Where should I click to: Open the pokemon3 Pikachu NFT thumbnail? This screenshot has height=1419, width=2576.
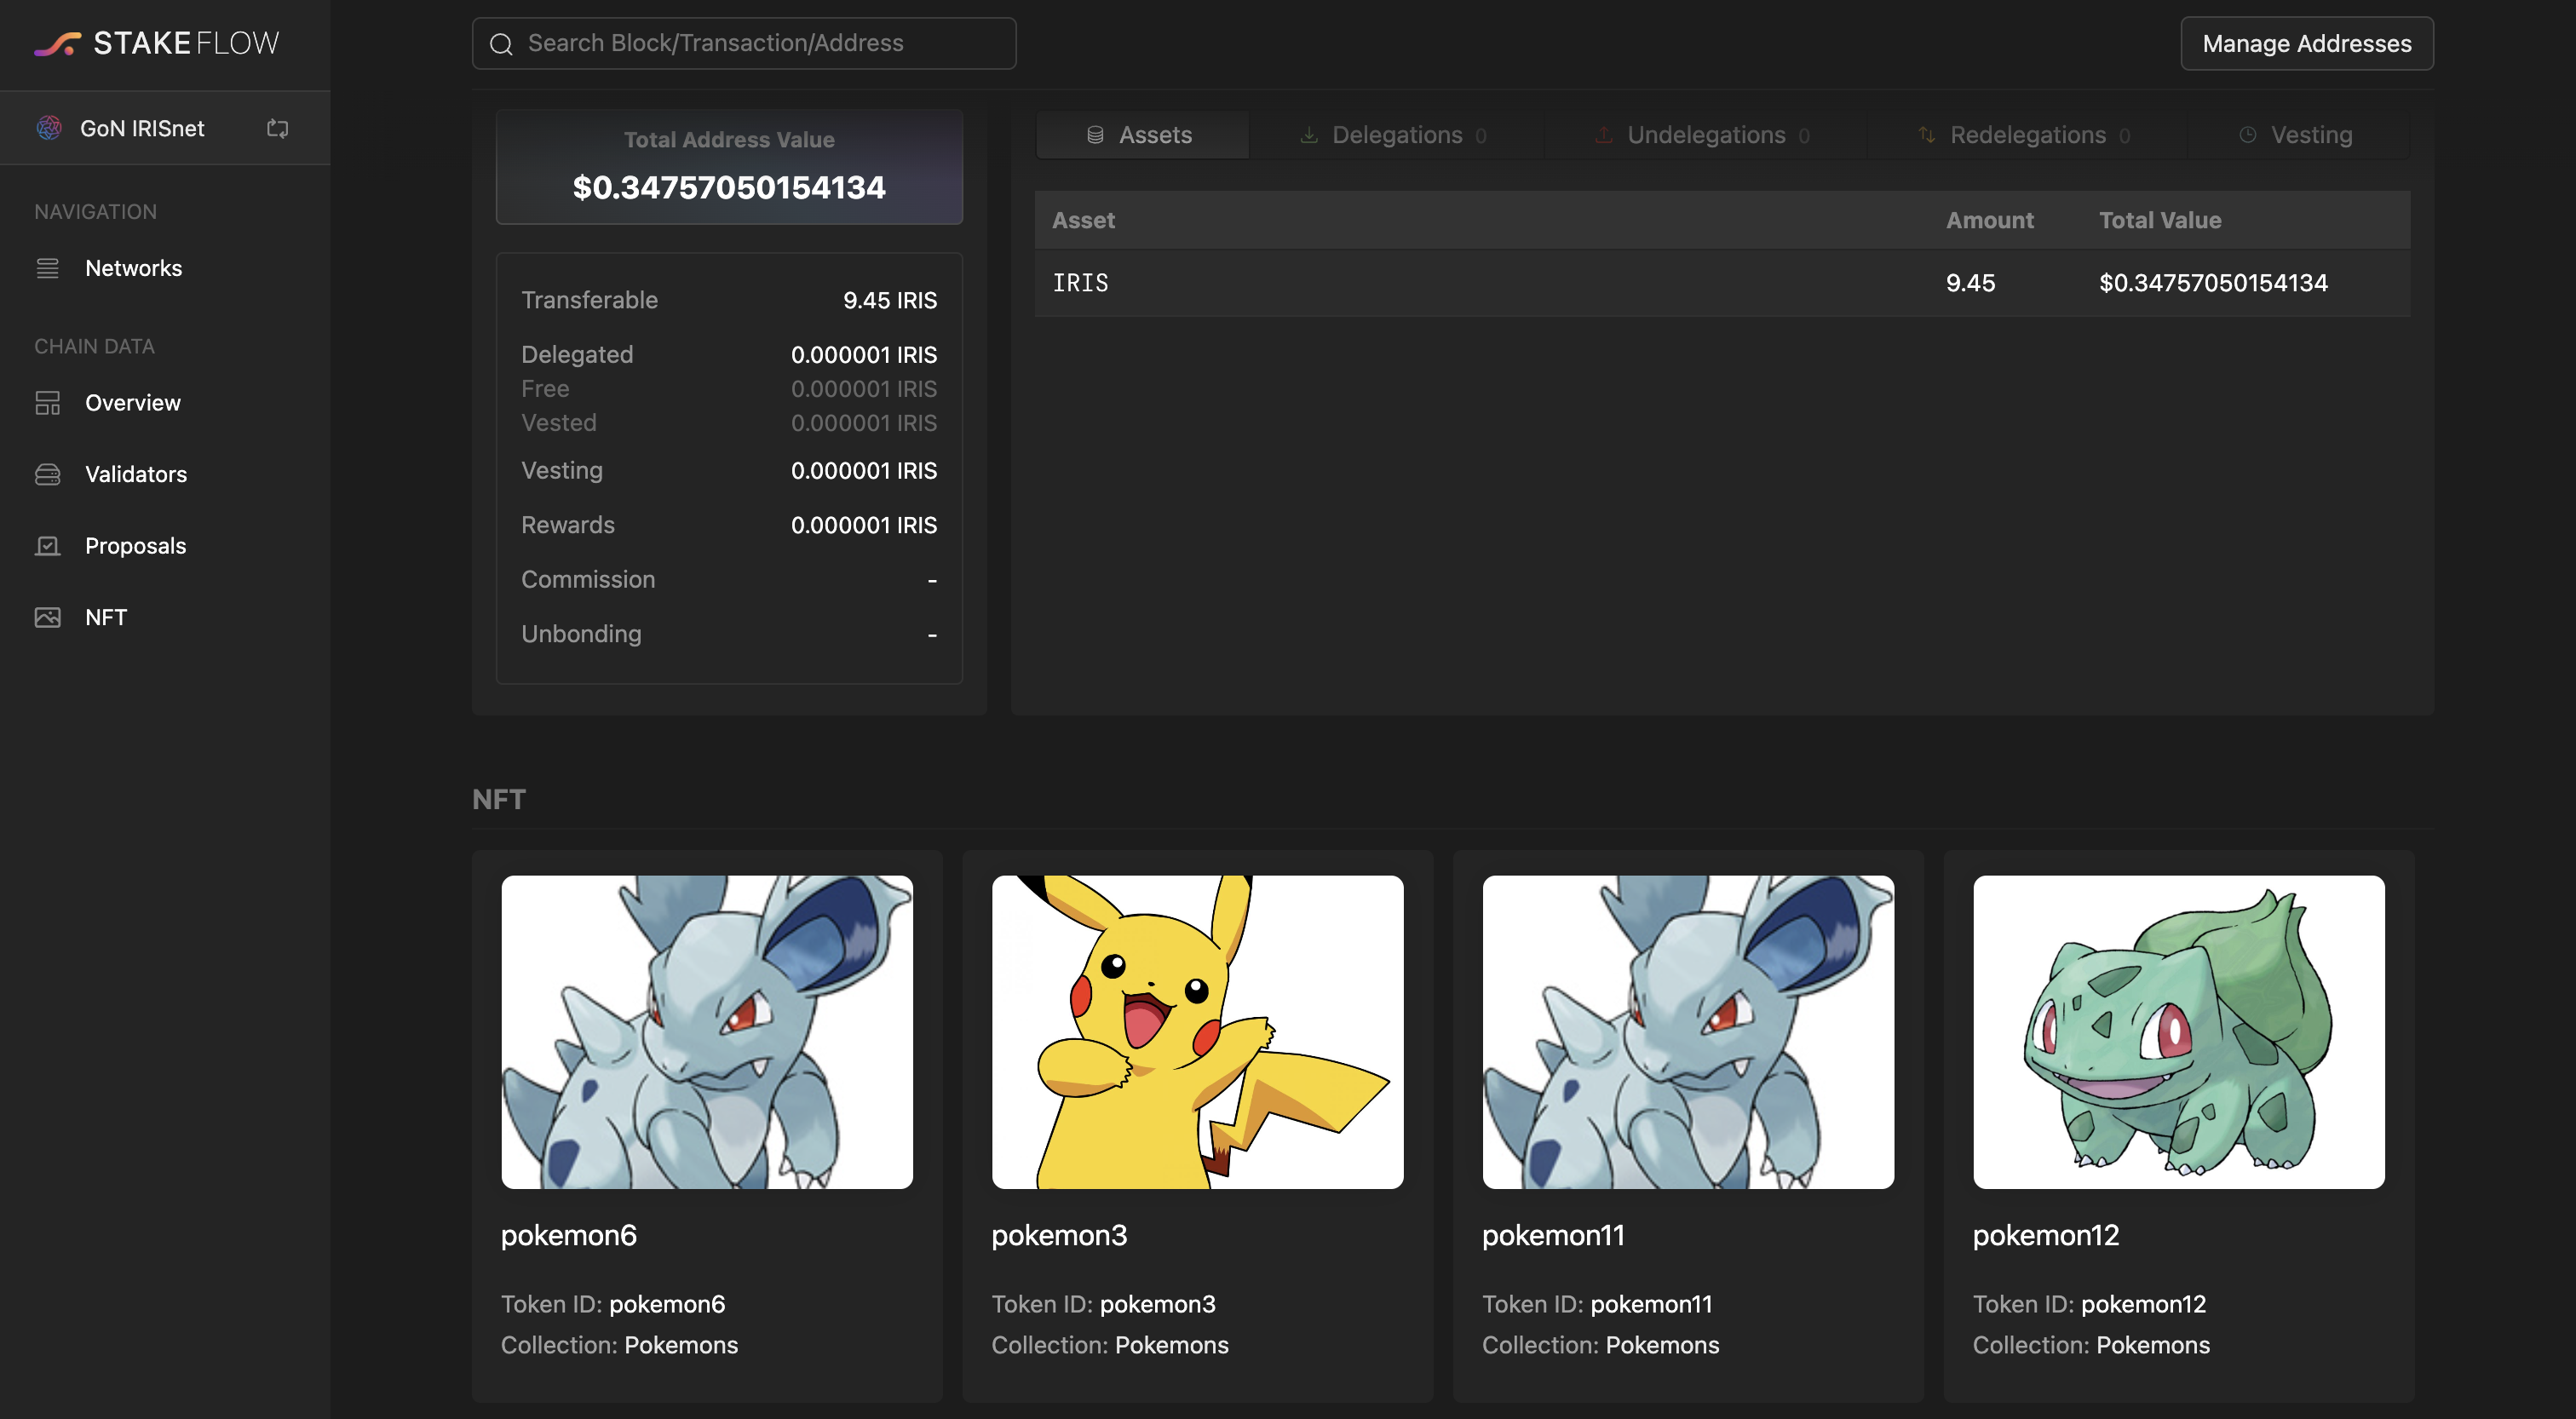point(1197,1032)
